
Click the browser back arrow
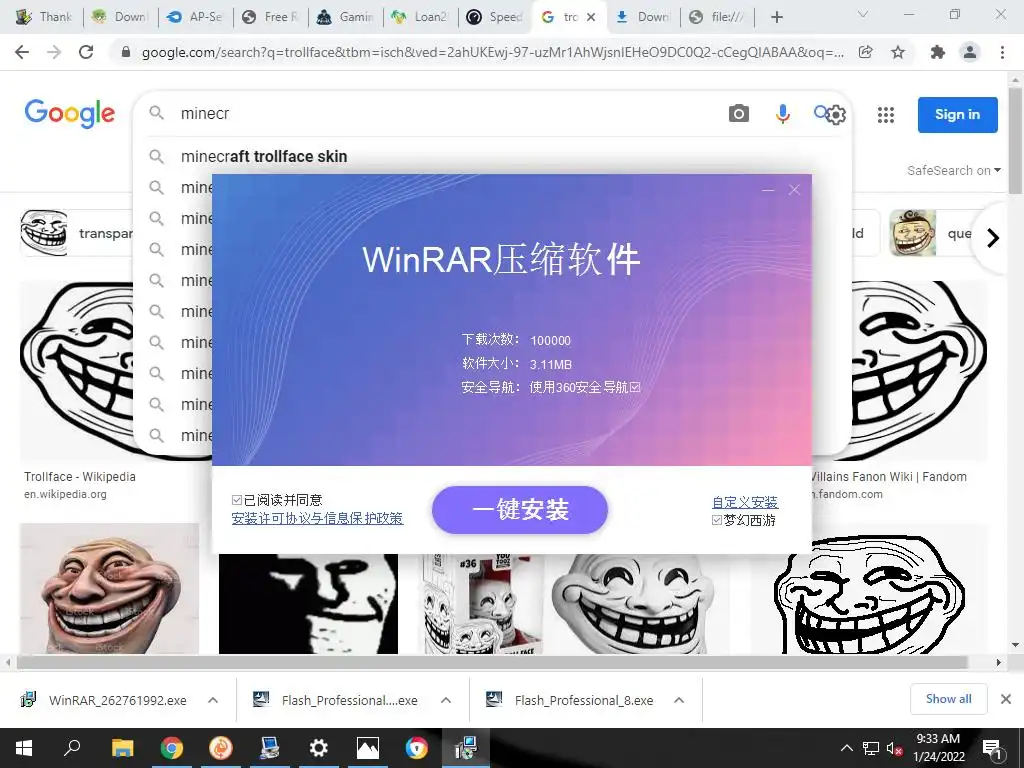[x=22, y=52]
